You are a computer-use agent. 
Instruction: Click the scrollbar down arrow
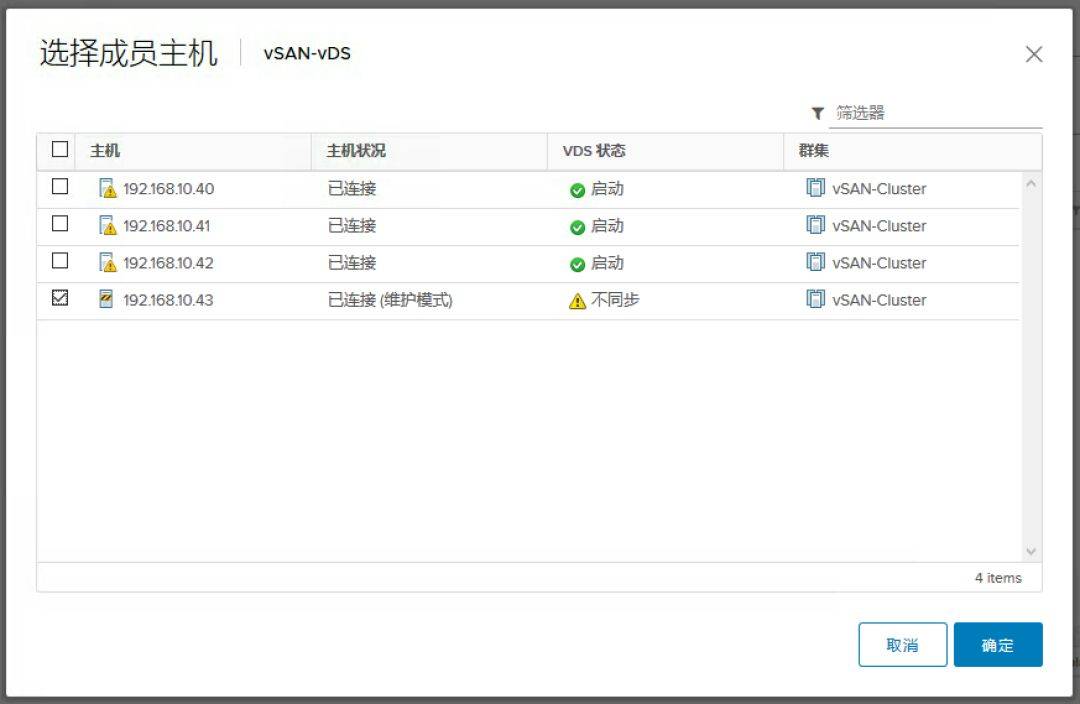(1031, 551)
